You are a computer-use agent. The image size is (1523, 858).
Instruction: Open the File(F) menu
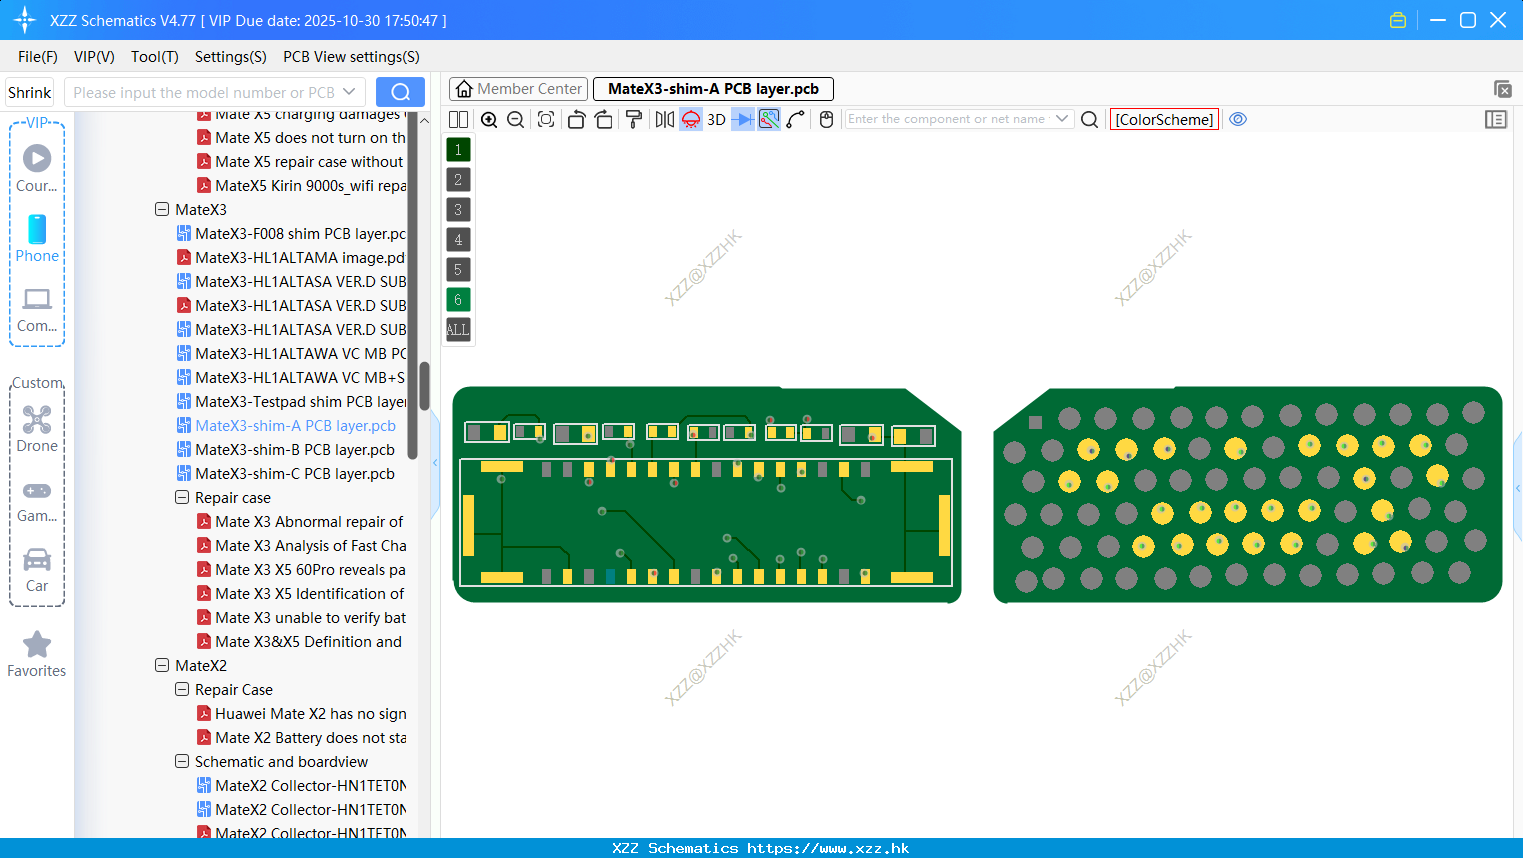[38, 57]
